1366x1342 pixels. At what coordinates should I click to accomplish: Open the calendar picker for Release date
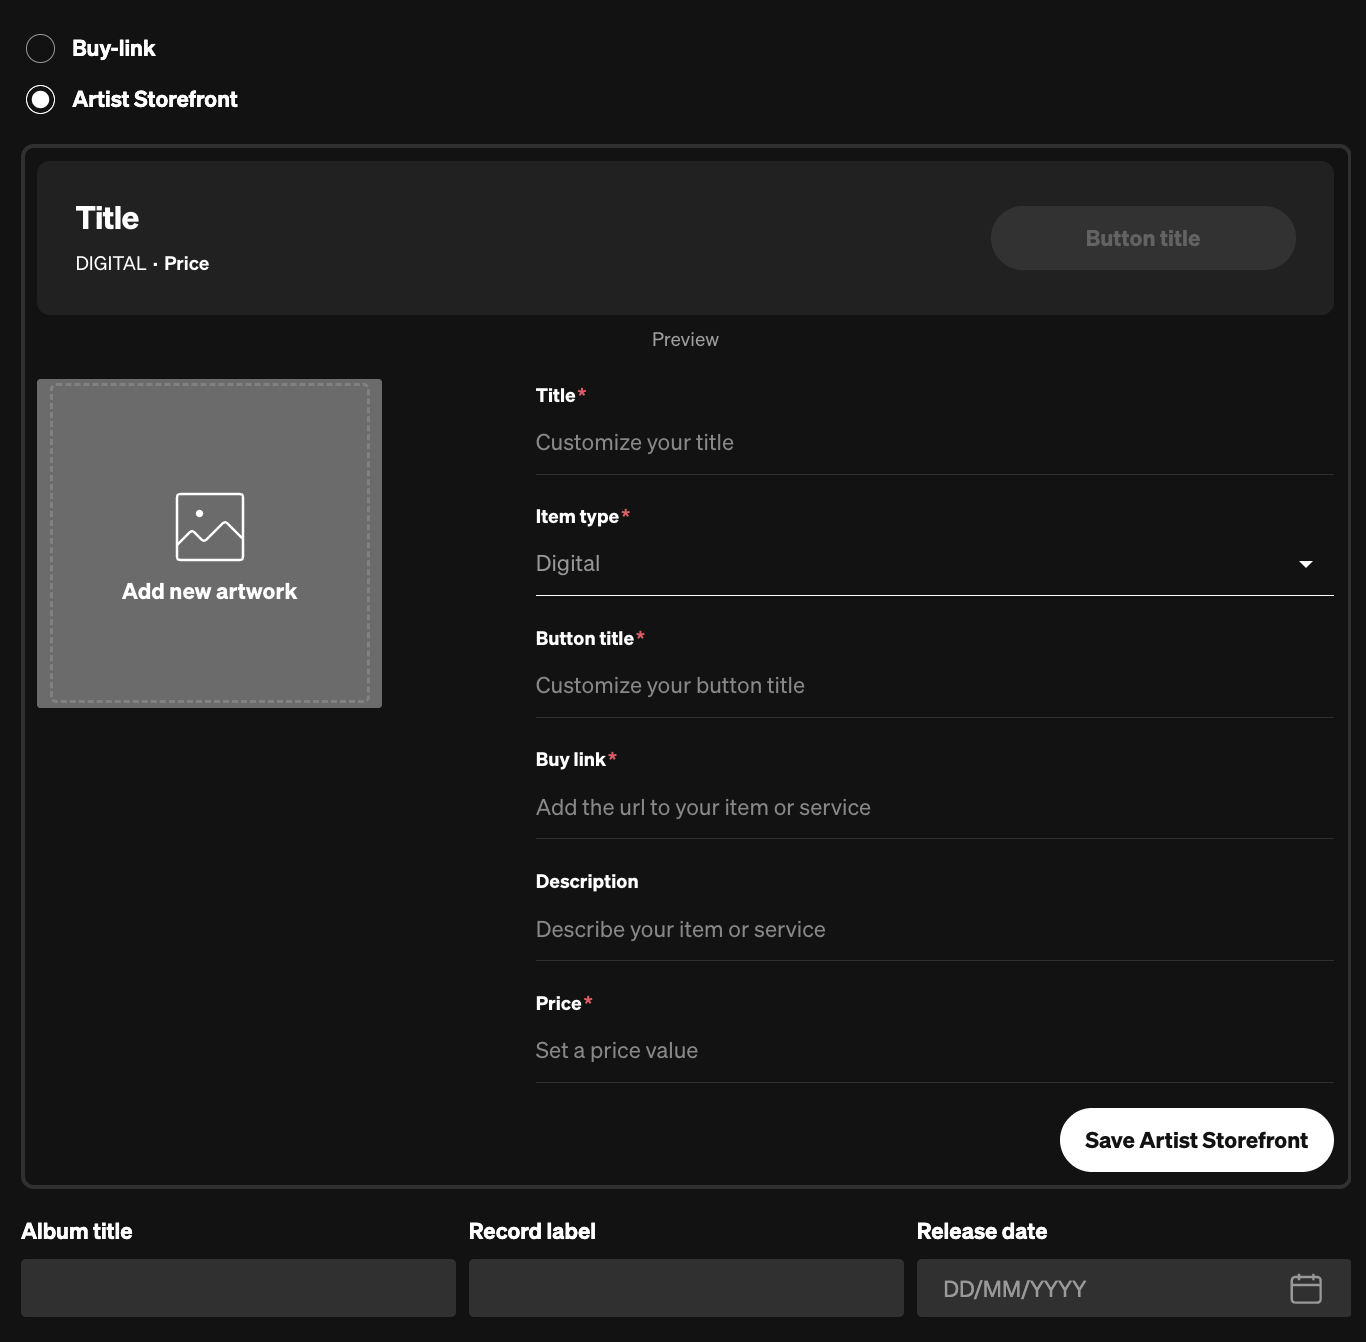(x=1305, y=1289)
